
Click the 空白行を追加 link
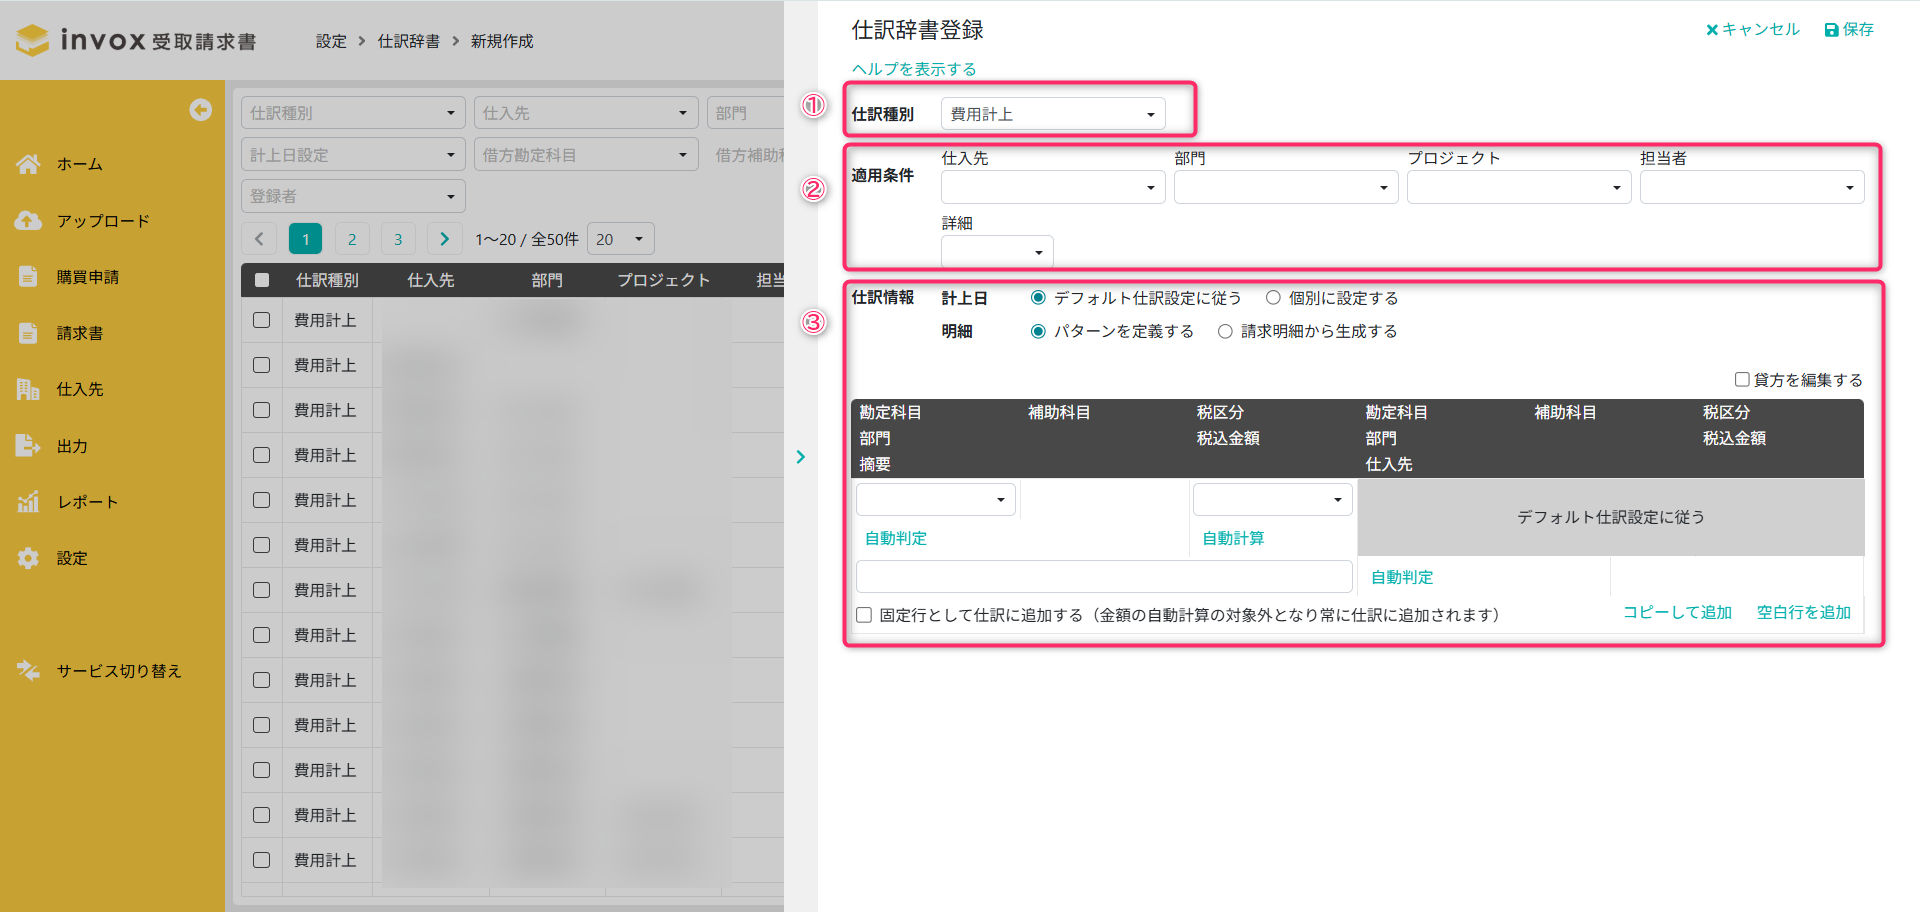[x=1803, y=612]
